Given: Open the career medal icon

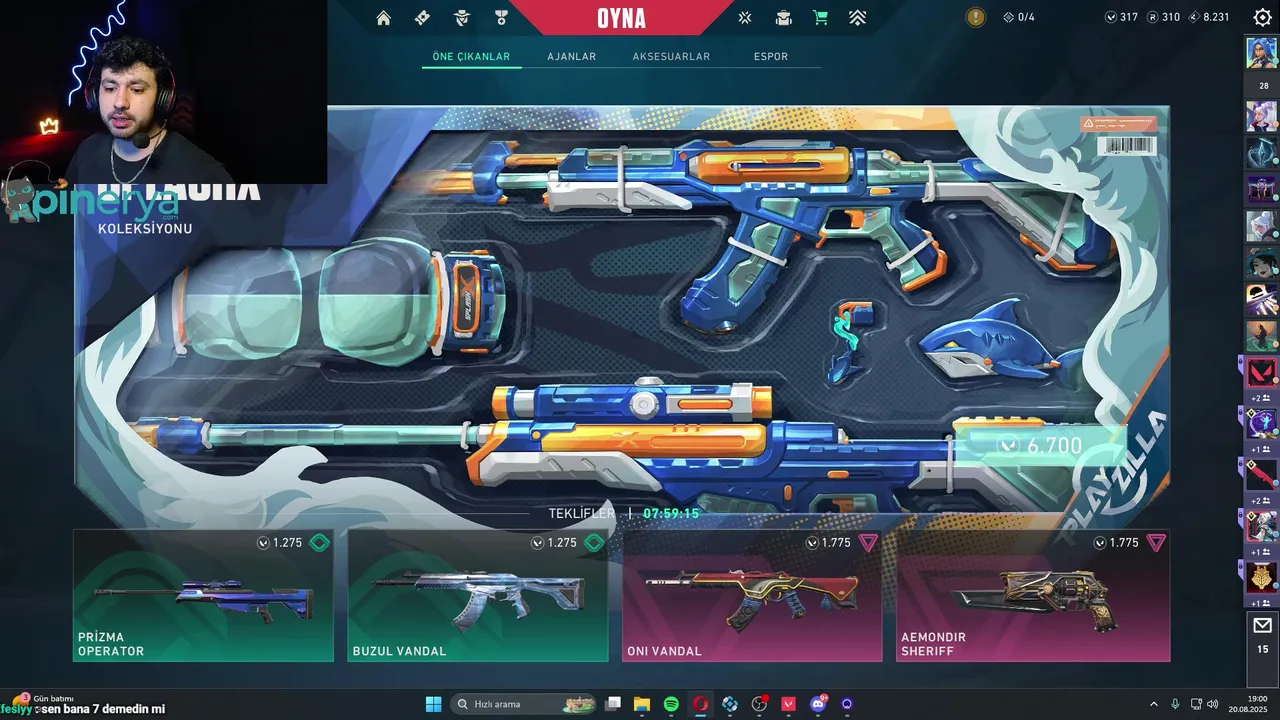Looking at the screenshot, I should [x=501, y=18].
